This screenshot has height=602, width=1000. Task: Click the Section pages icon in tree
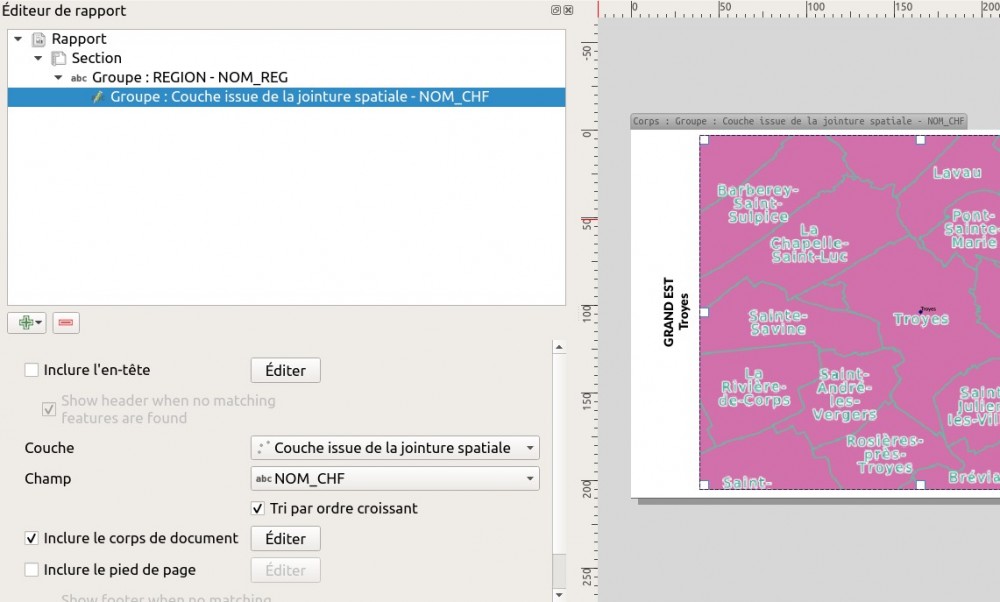point(59,58)
